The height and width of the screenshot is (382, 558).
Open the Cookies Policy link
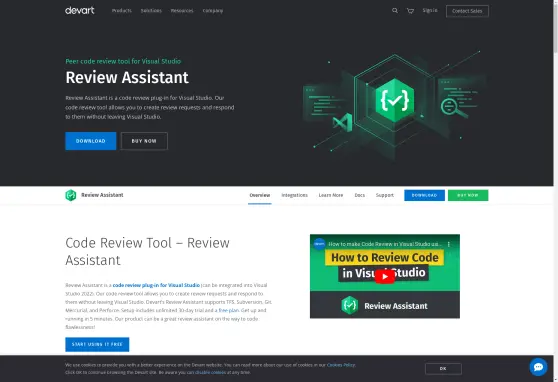(341, 365)
